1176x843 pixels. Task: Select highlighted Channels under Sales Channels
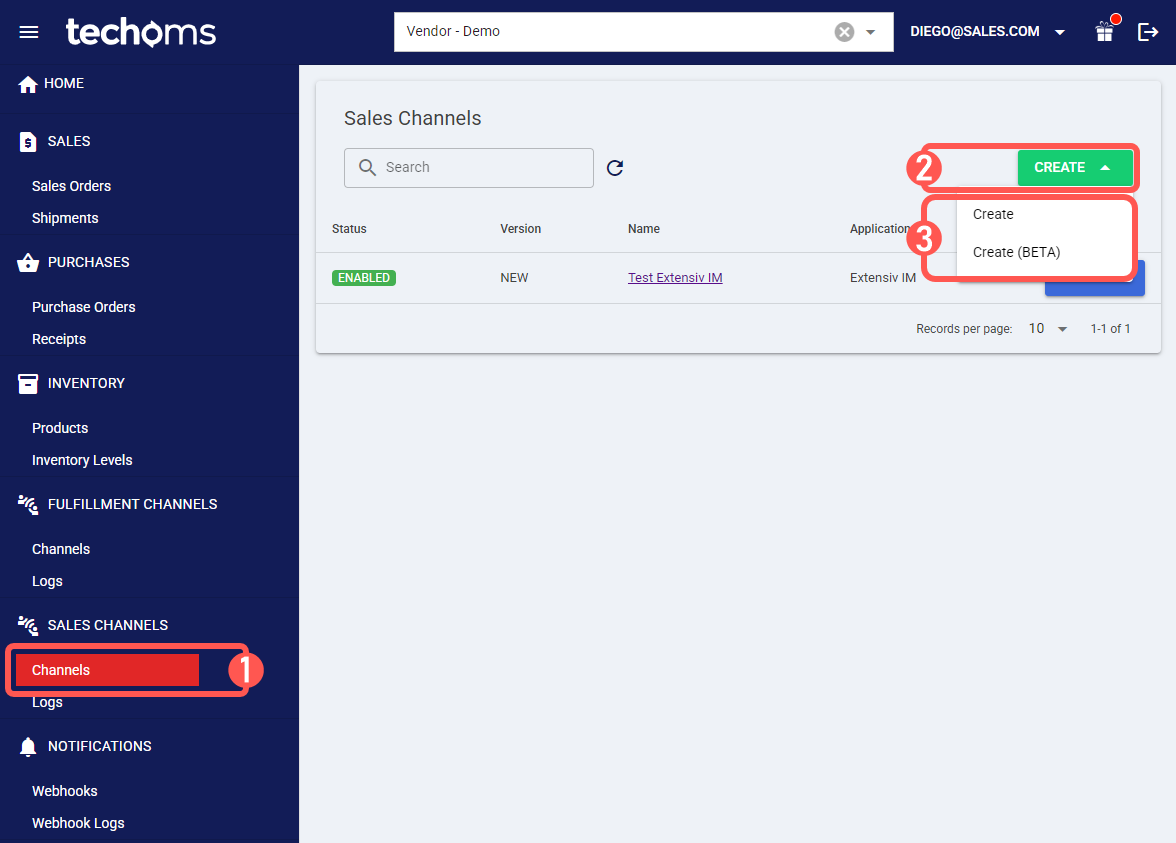pos(107,670)
